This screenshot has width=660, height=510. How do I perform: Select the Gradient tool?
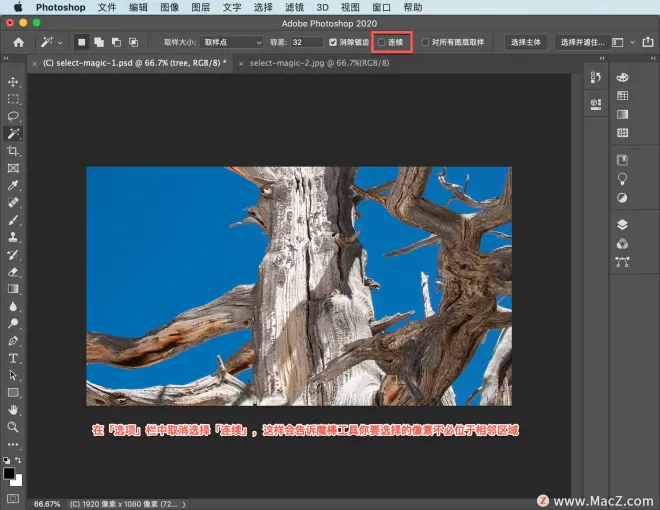coord(13,289)
